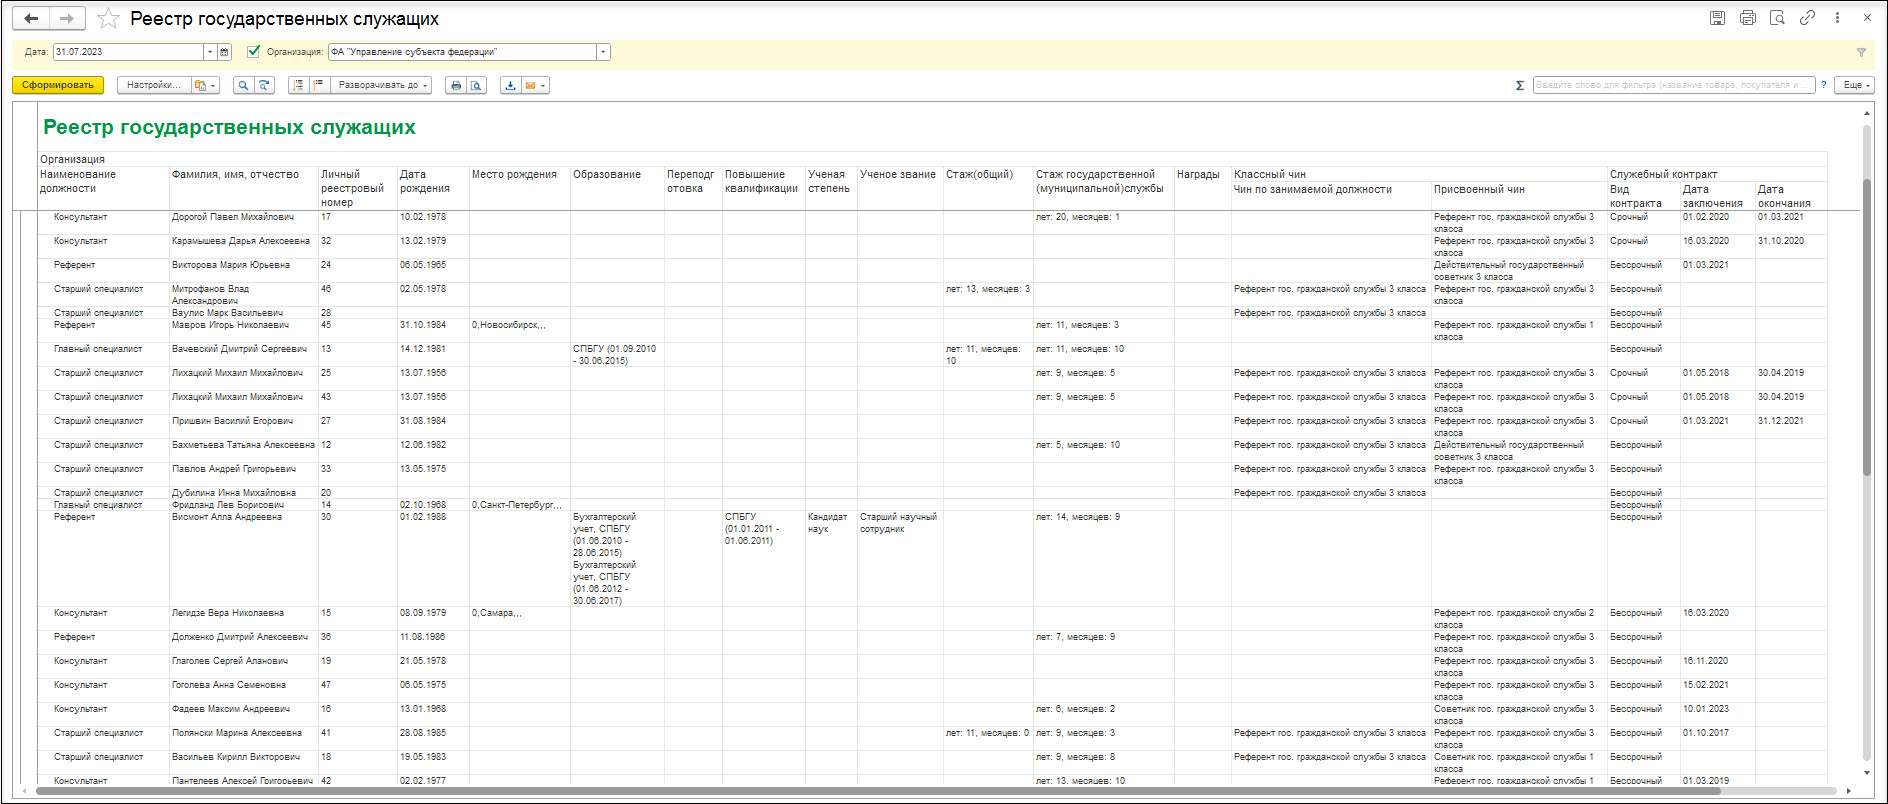Viewport: 1888px width, 804px height.
Task: Click the find-next refresh icon beside the magnifier
Action: (x=264, y=86)
